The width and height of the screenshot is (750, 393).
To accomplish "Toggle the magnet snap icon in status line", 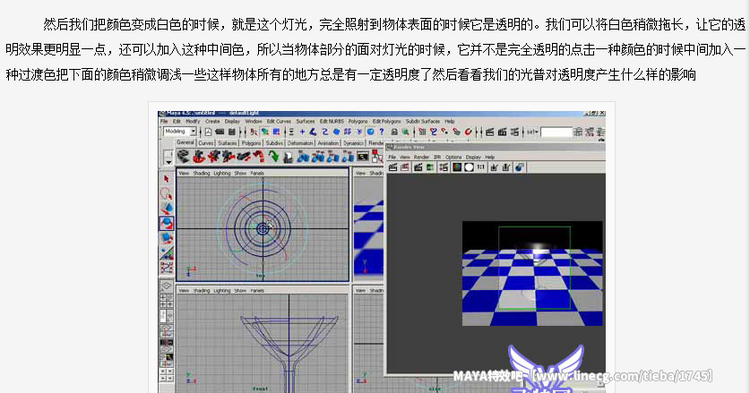I will (x=468, y=131).
